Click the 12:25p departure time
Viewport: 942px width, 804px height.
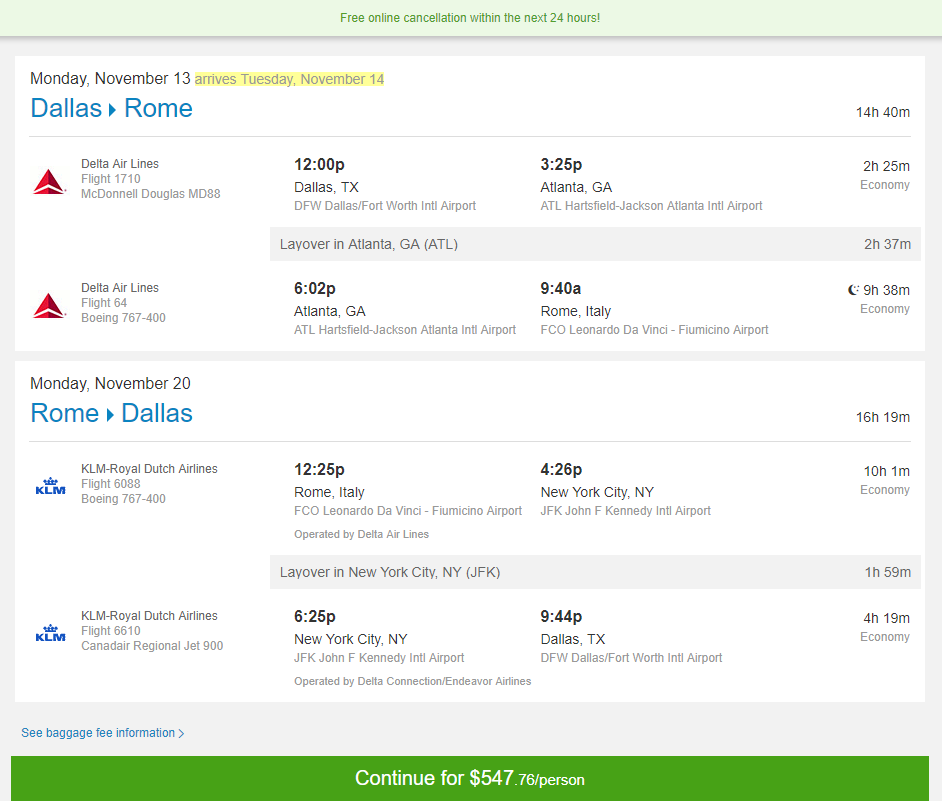[319, 470]
